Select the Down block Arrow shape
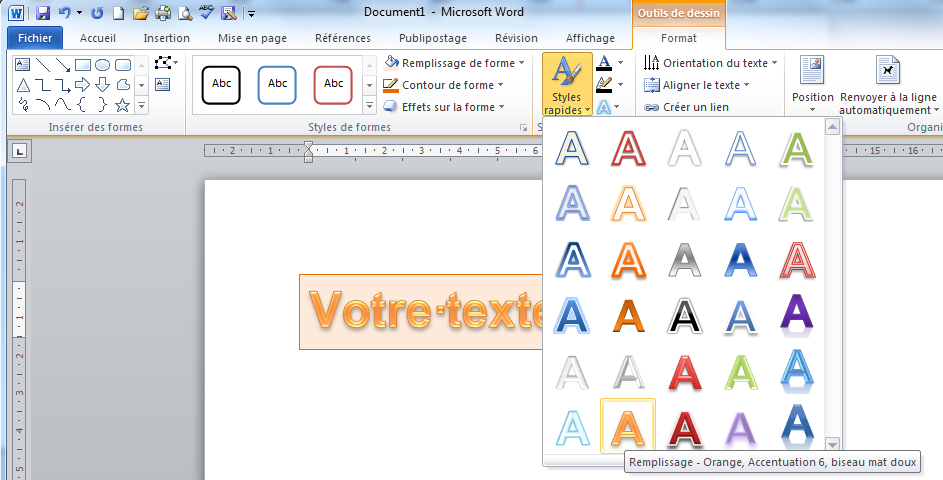This screenshot has height=480, width=943. pos(102,85)
